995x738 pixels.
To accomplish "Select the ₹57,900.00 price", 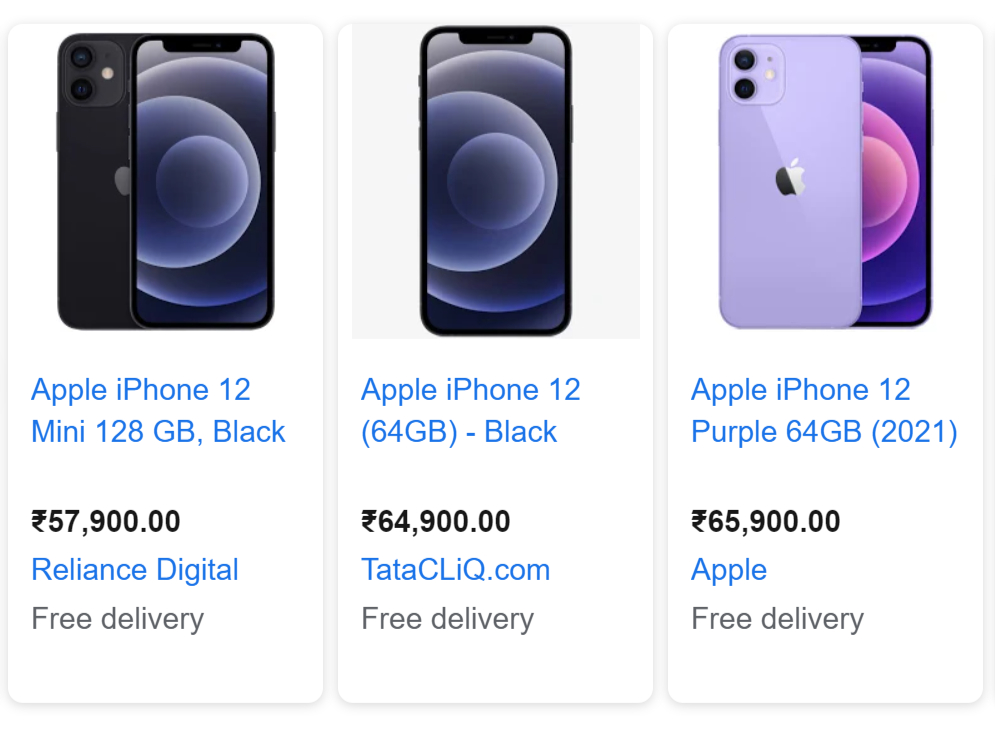I will tap(106, 522).
